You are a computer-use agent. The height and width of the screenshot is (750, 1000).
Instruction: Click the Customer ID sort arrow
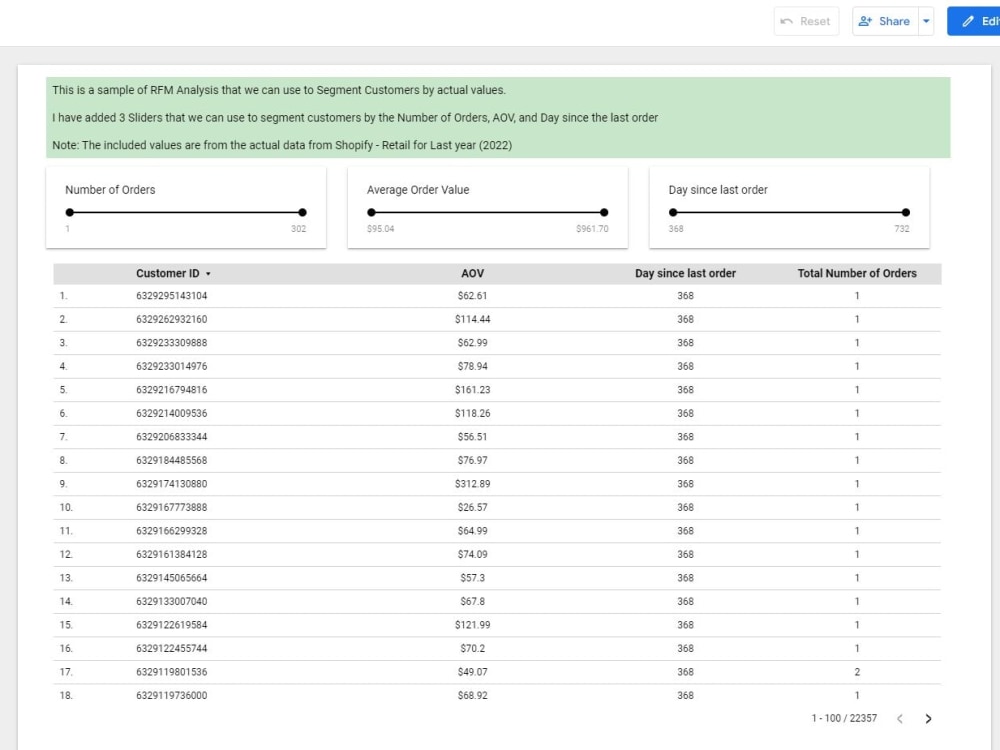208,274
